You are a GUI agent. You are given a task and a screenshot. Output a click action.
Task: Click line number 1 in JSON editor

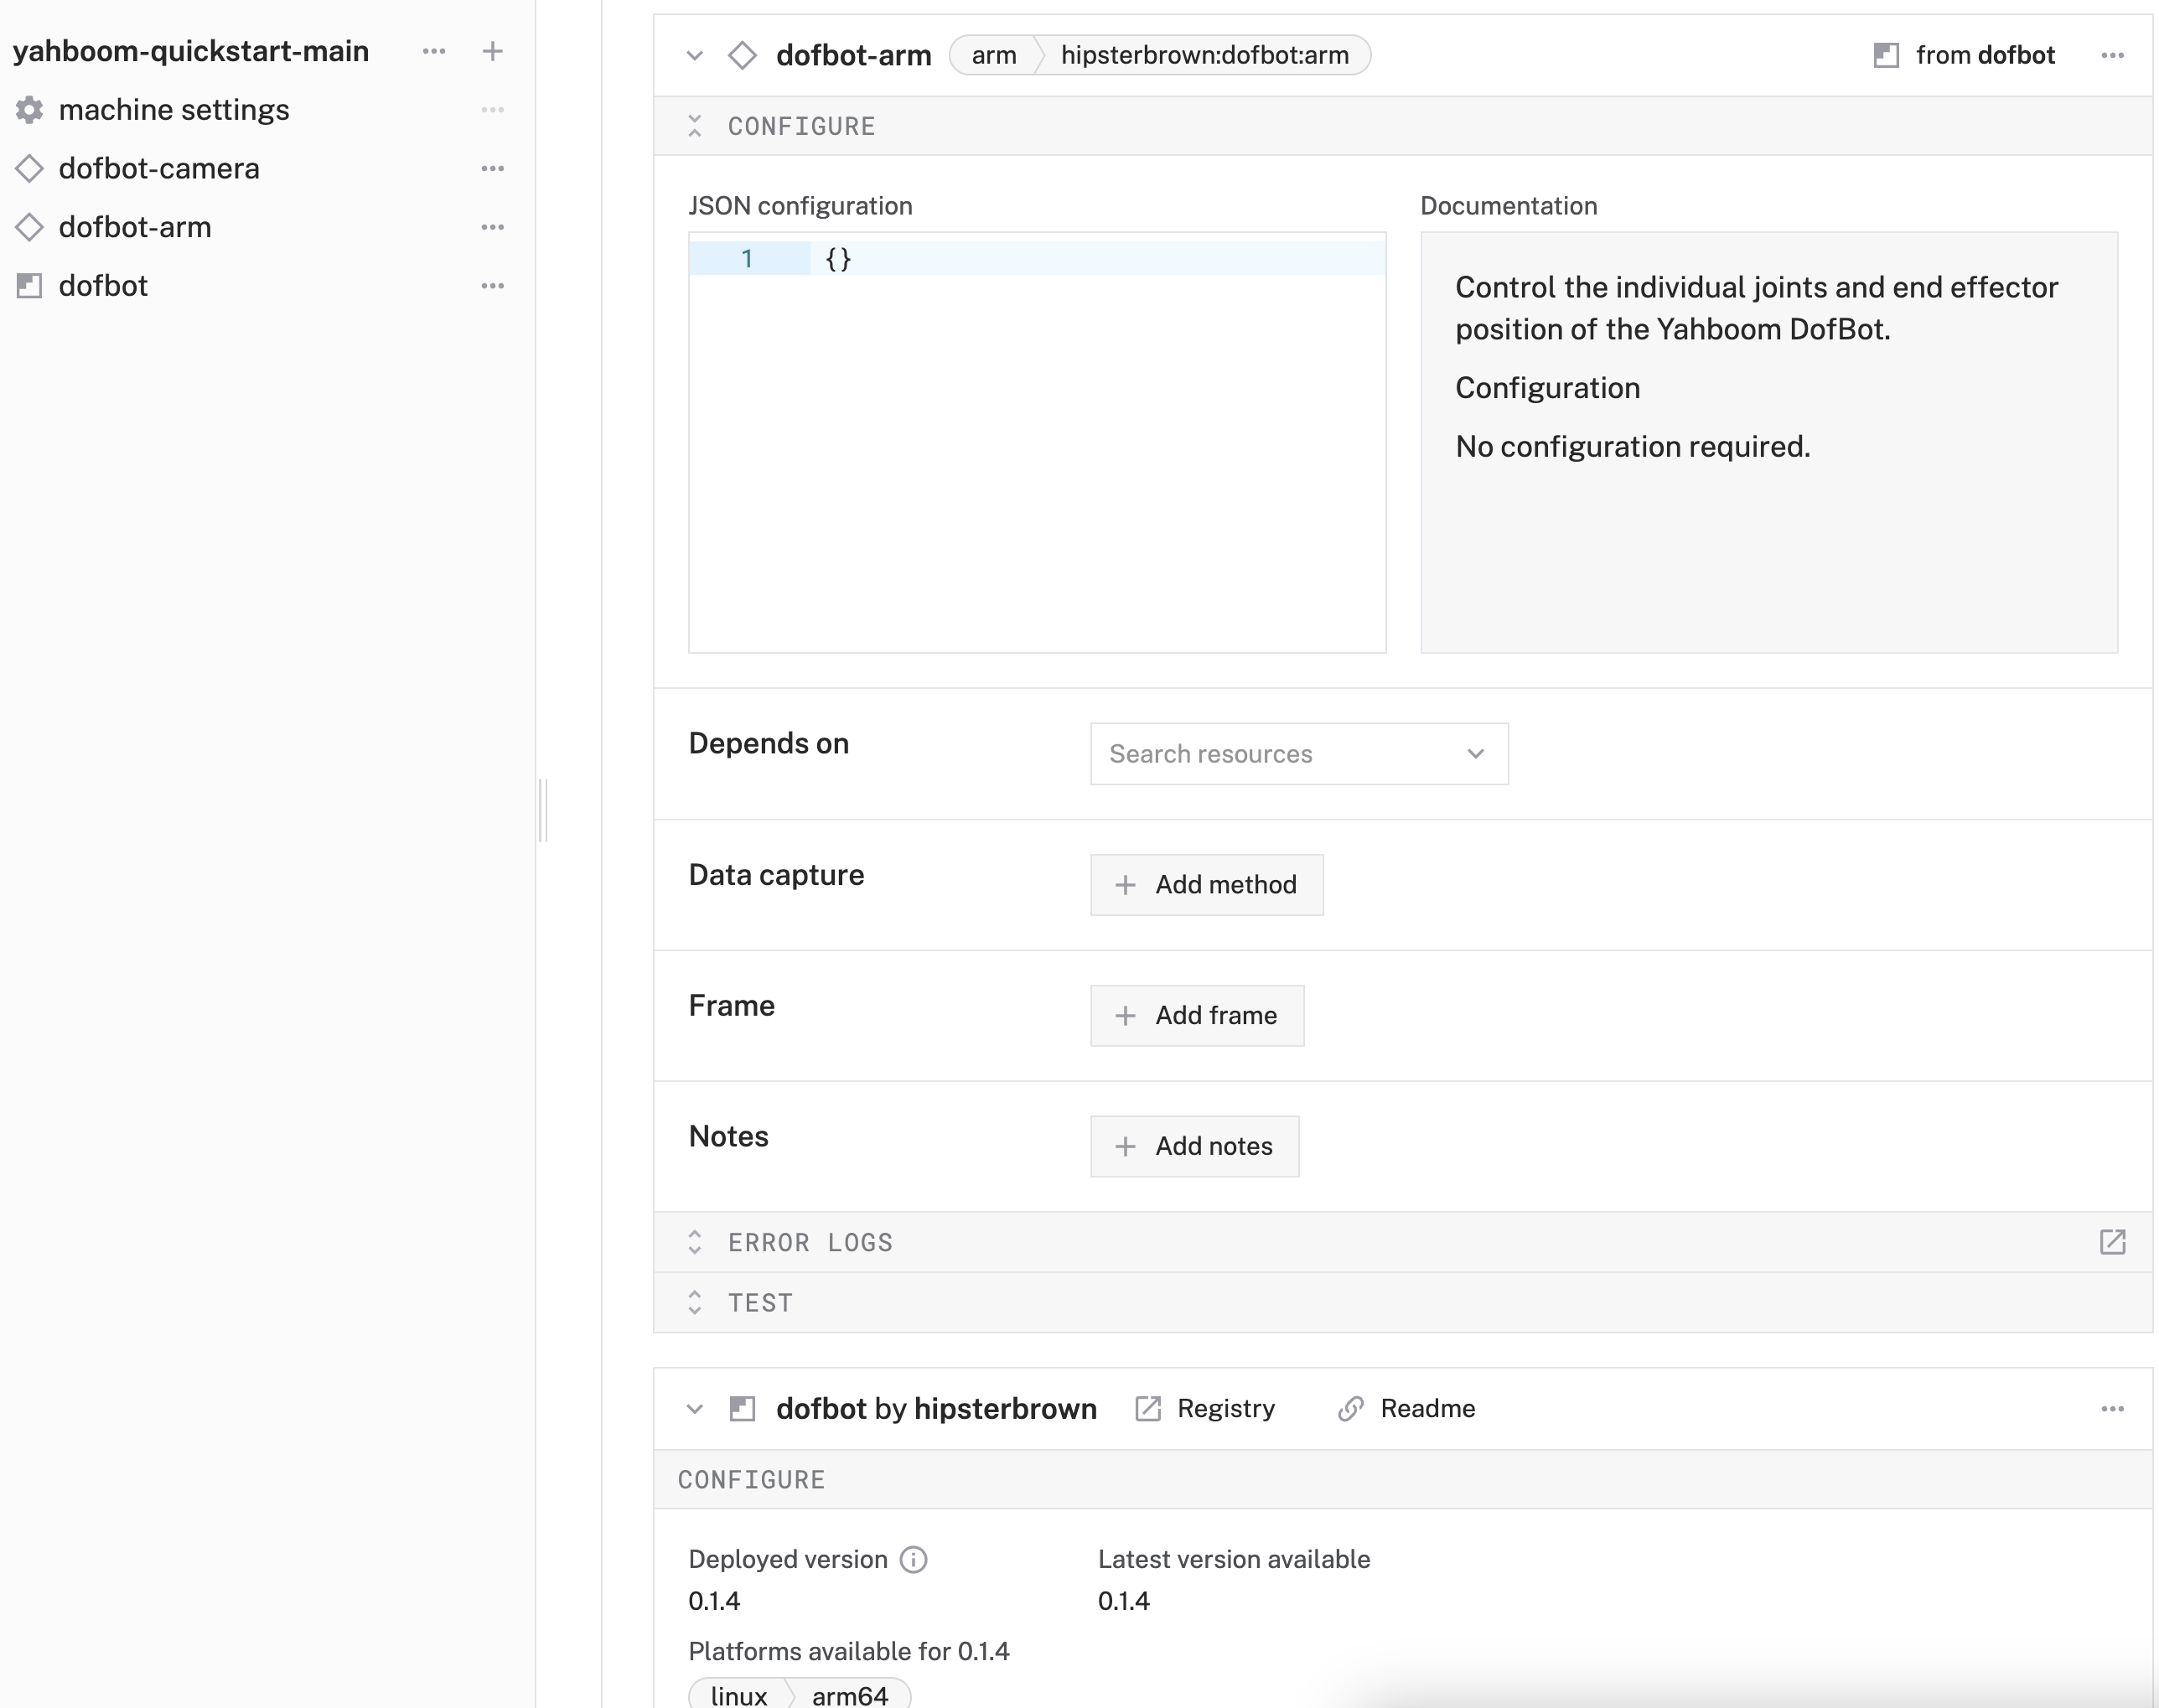(747, 259)
